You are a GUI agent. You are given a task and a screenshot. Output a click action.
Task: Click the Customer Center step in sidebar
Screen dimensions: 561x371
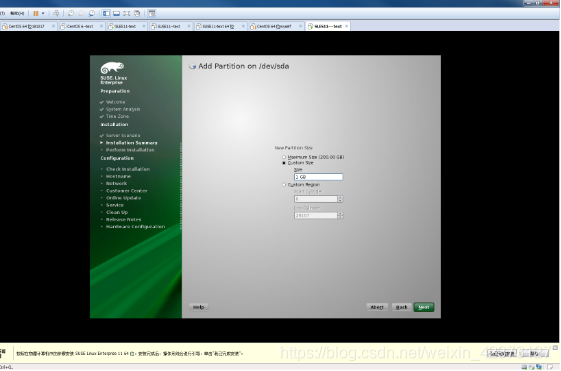(x=127, y=191)
